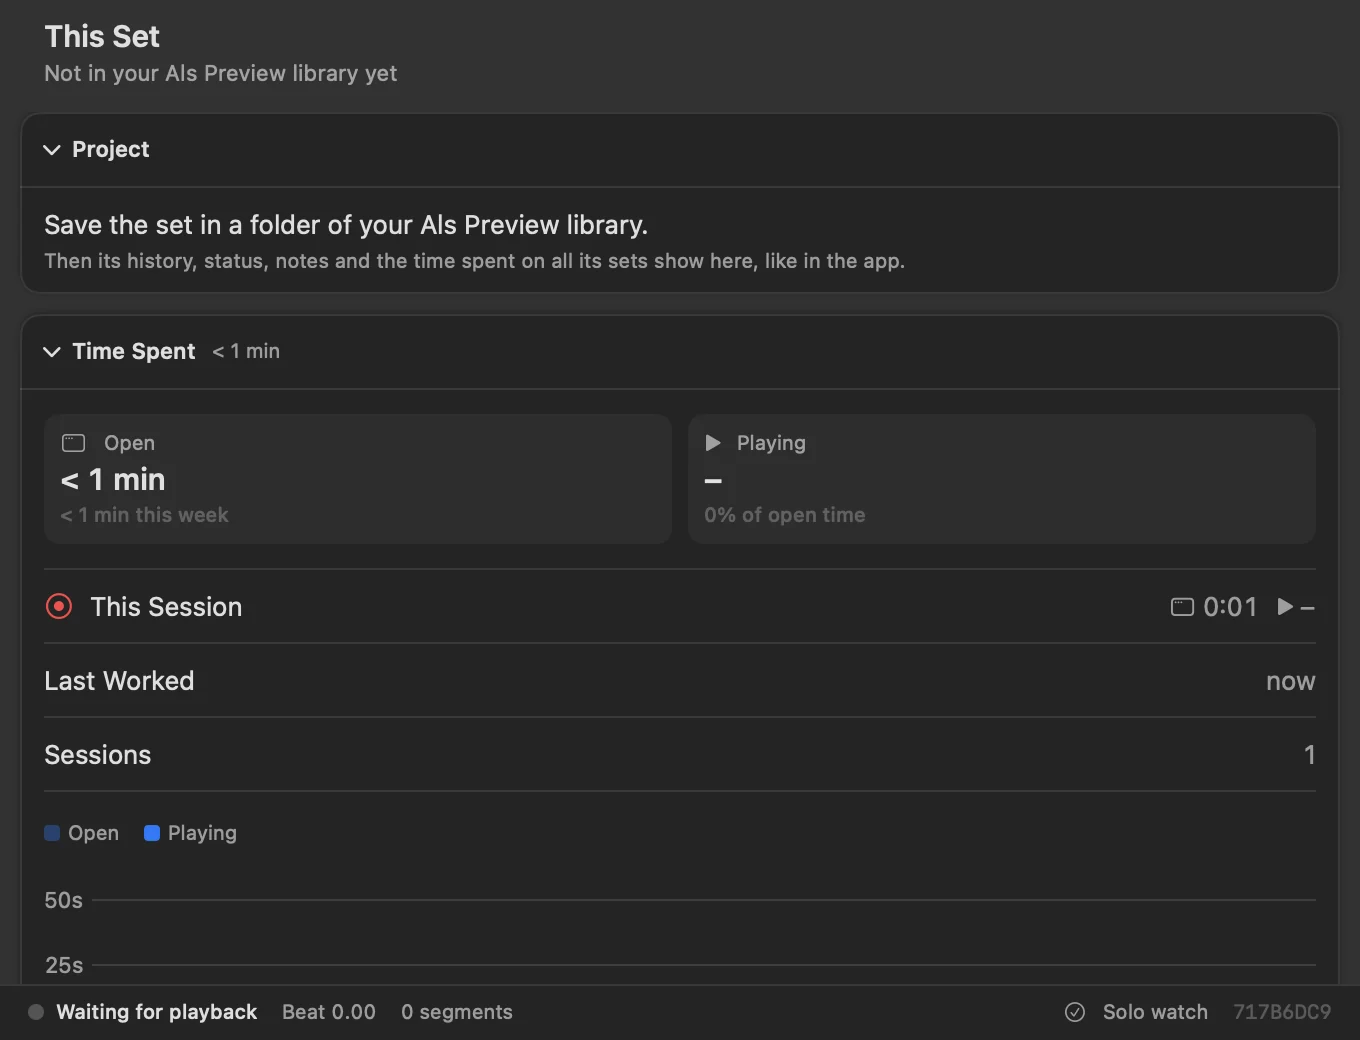Click the This Session row label
Screen dimensions: 1360x1040
coord(166,607)
